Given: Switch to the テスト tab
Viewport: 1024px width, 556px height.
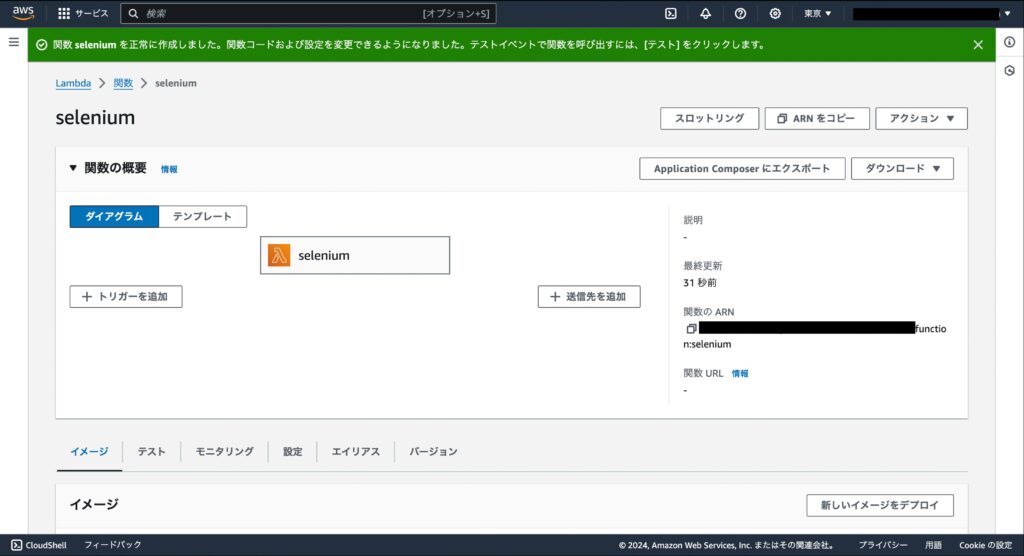Looking at the screenshot, I should [151, 451].
